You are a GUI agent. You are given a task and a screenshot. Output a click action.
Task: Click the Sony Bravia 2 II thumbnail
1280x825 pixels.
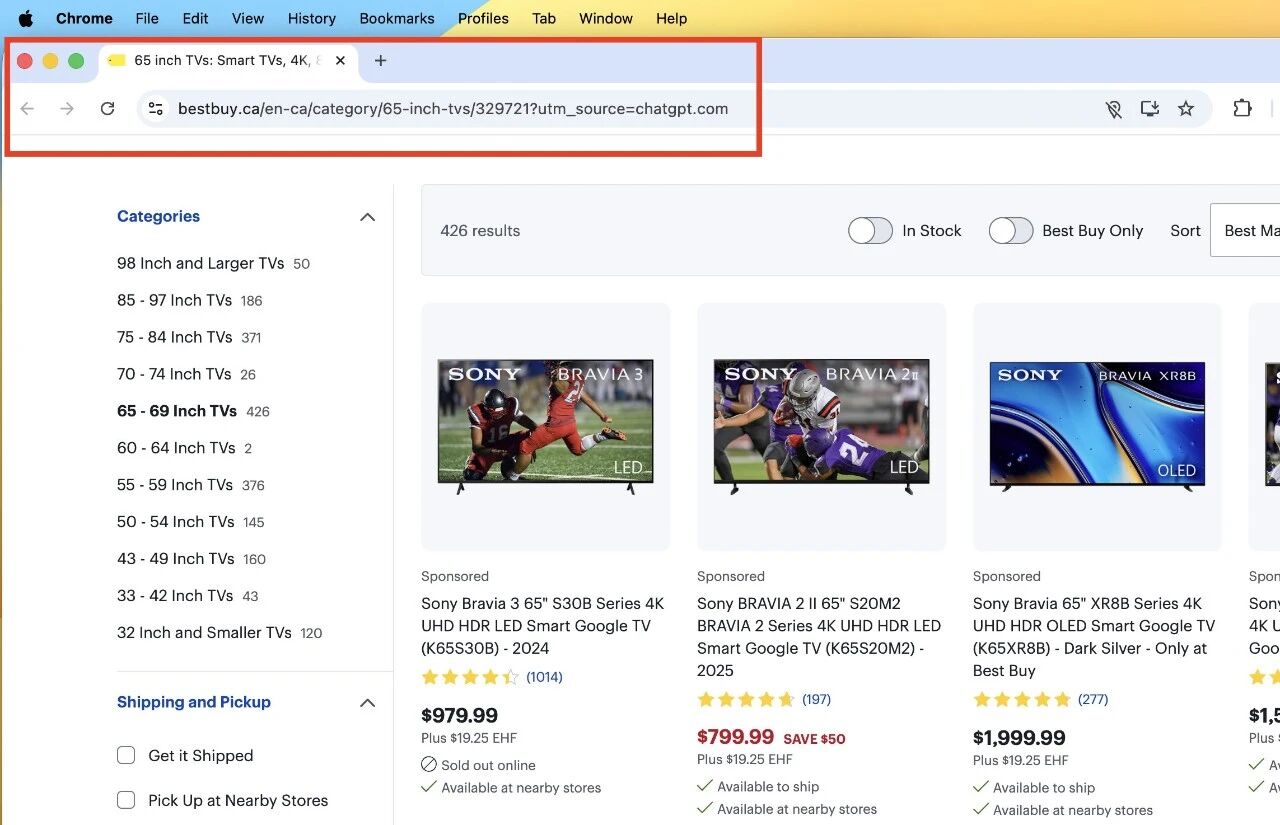[822, 427]
